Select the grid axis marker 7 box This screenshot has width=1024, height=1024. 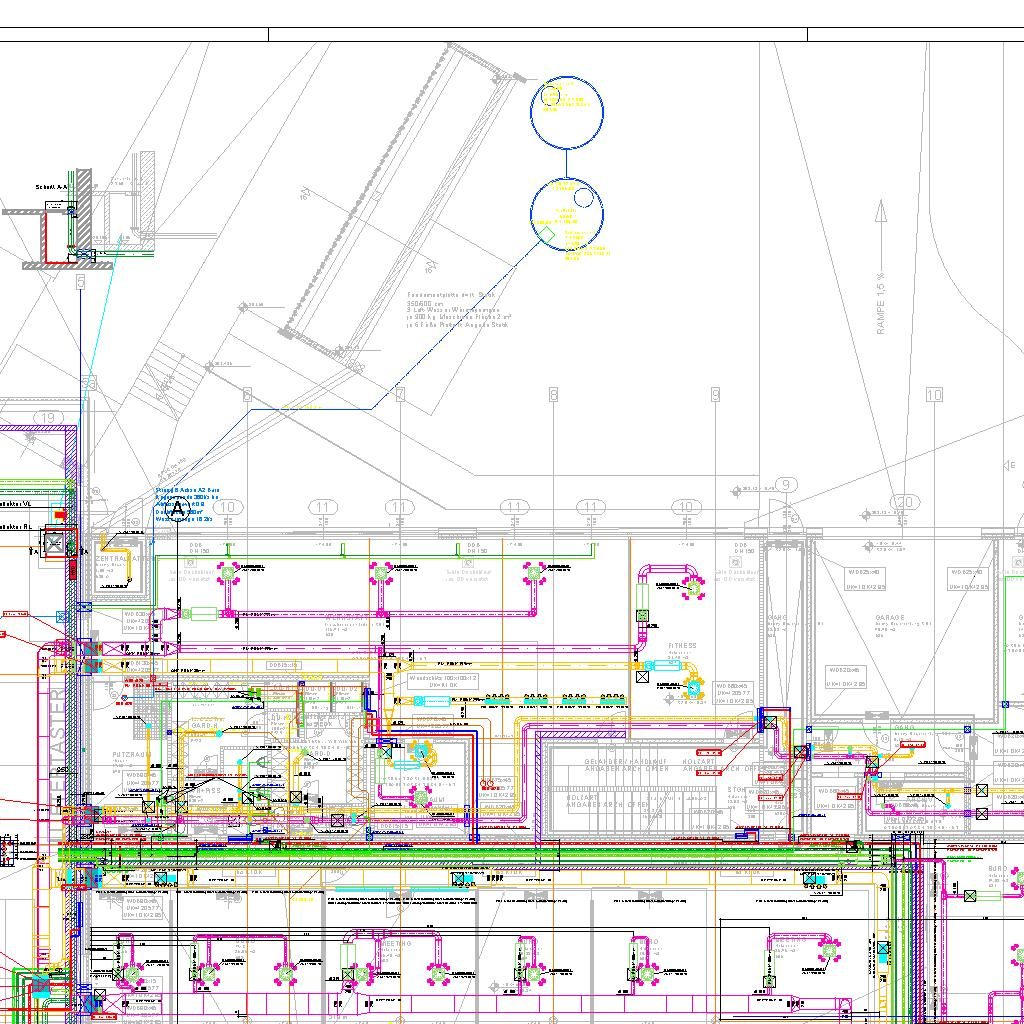(400, 395)
